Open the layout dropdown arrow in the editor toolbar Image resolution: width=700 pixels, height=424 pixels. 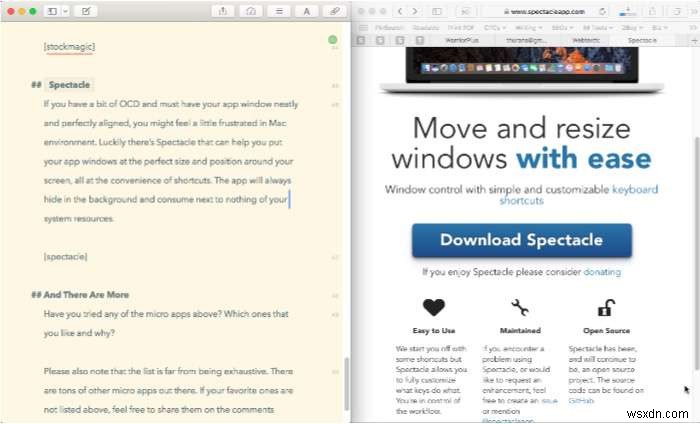tap(65, 11)
